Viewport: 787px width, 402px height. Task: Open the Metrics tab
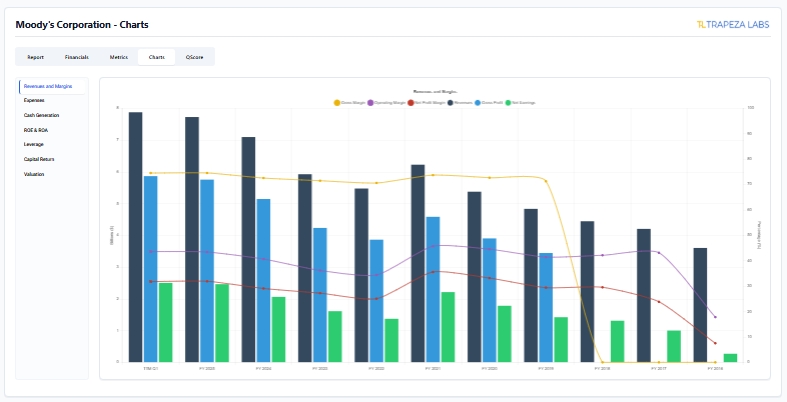[x=119, y=57]
